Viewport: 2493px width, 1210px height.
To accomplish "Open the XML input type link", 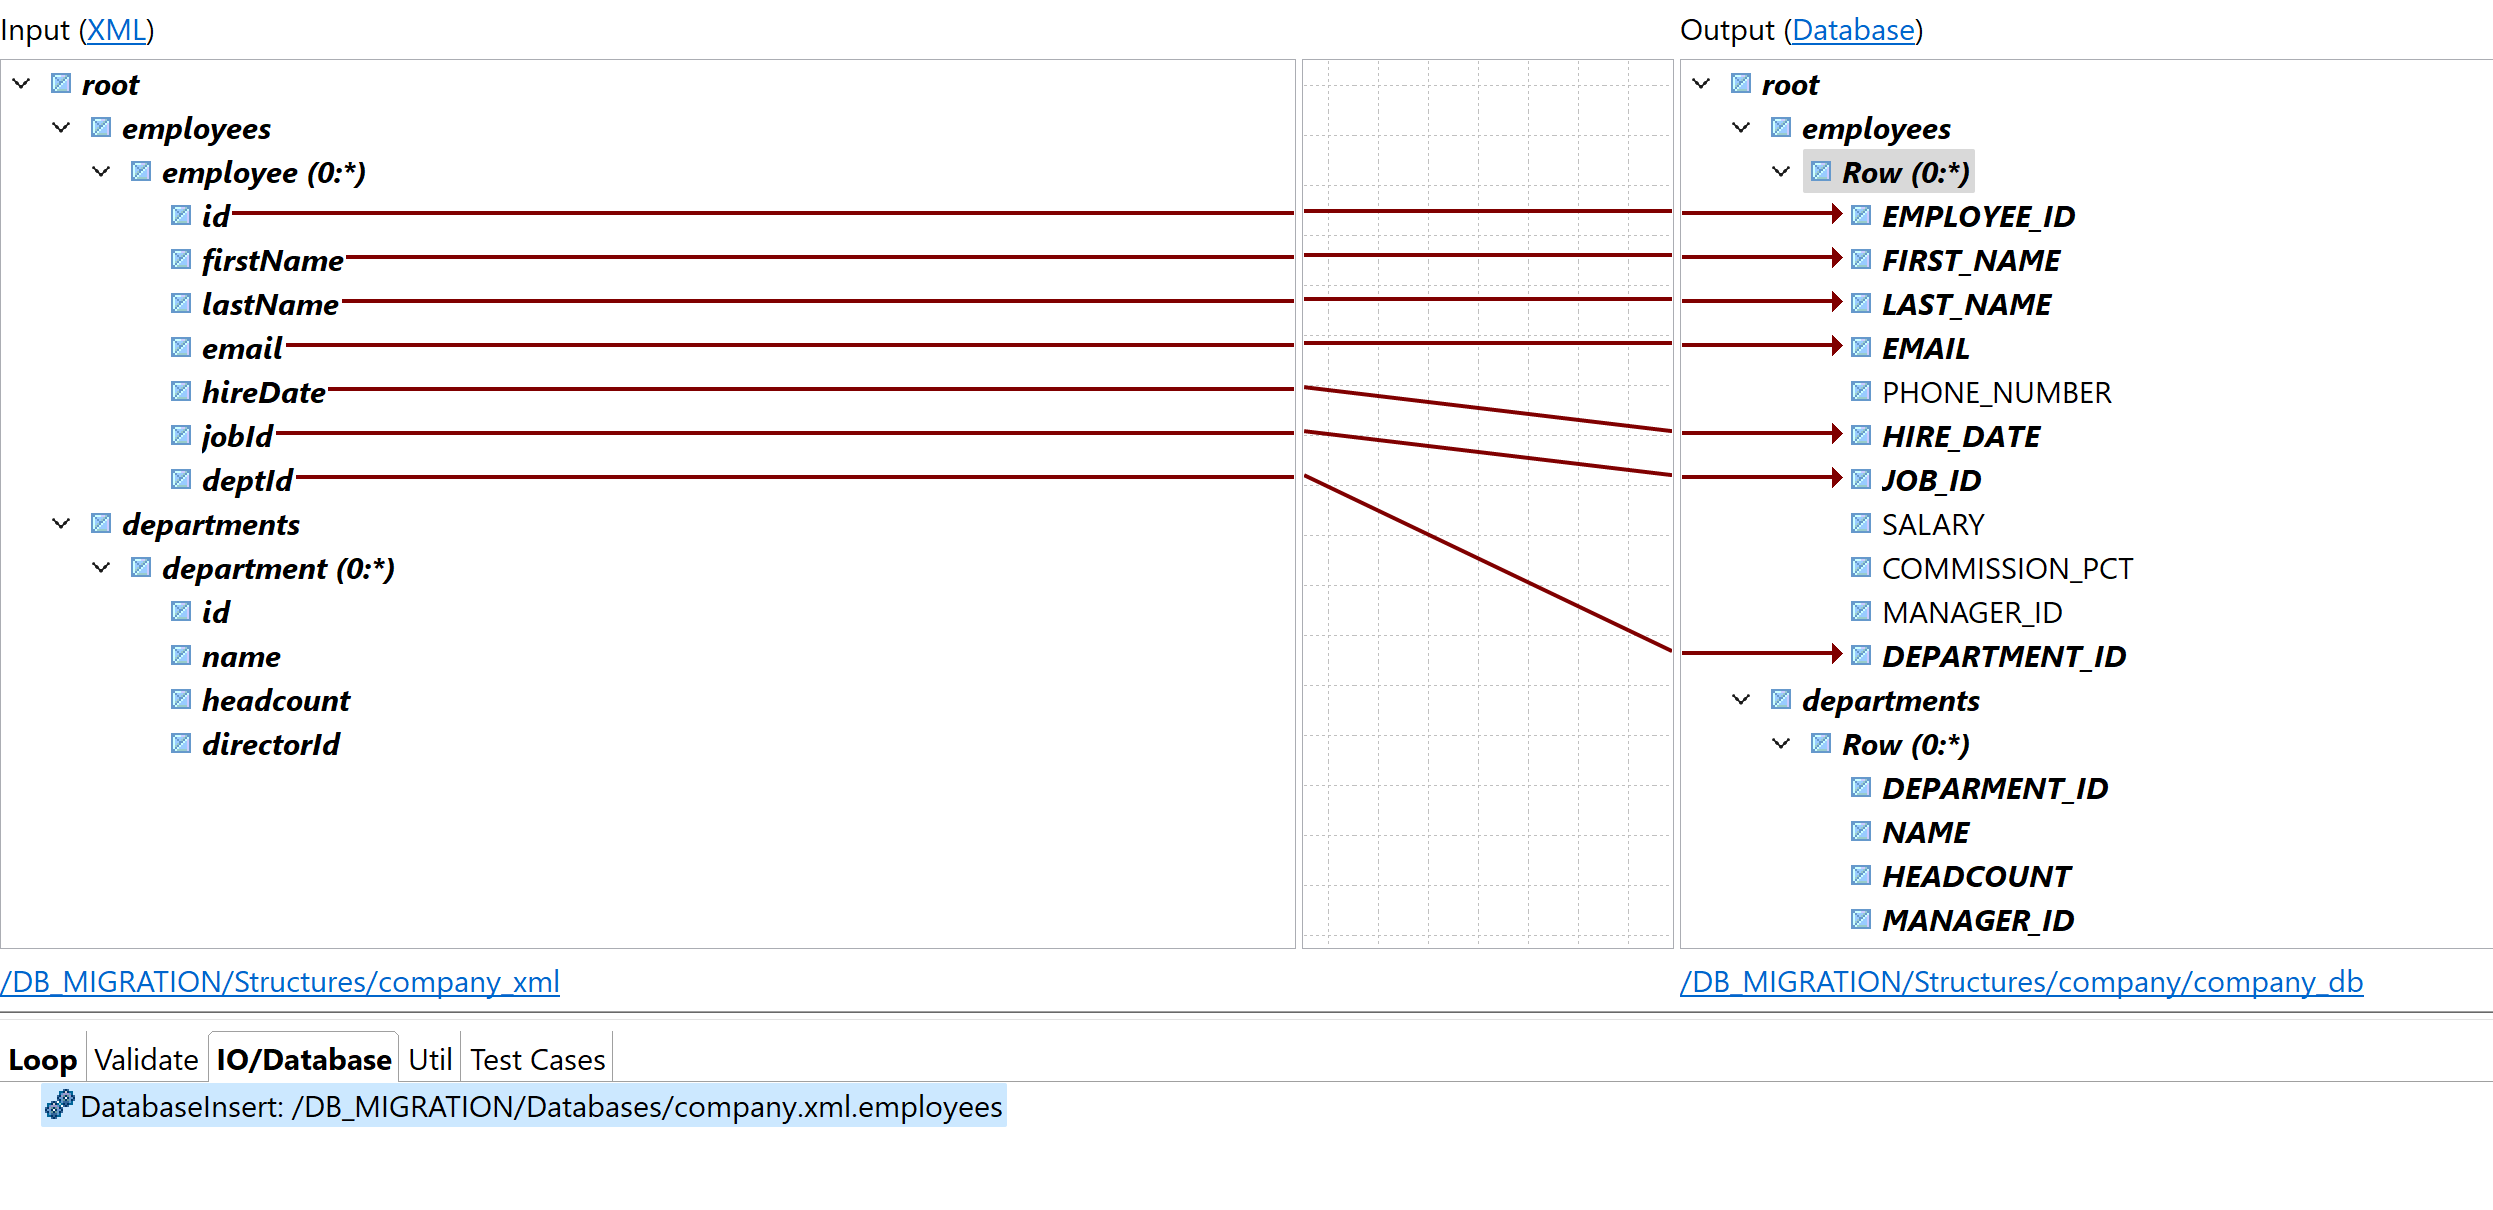I will (116, 30).
